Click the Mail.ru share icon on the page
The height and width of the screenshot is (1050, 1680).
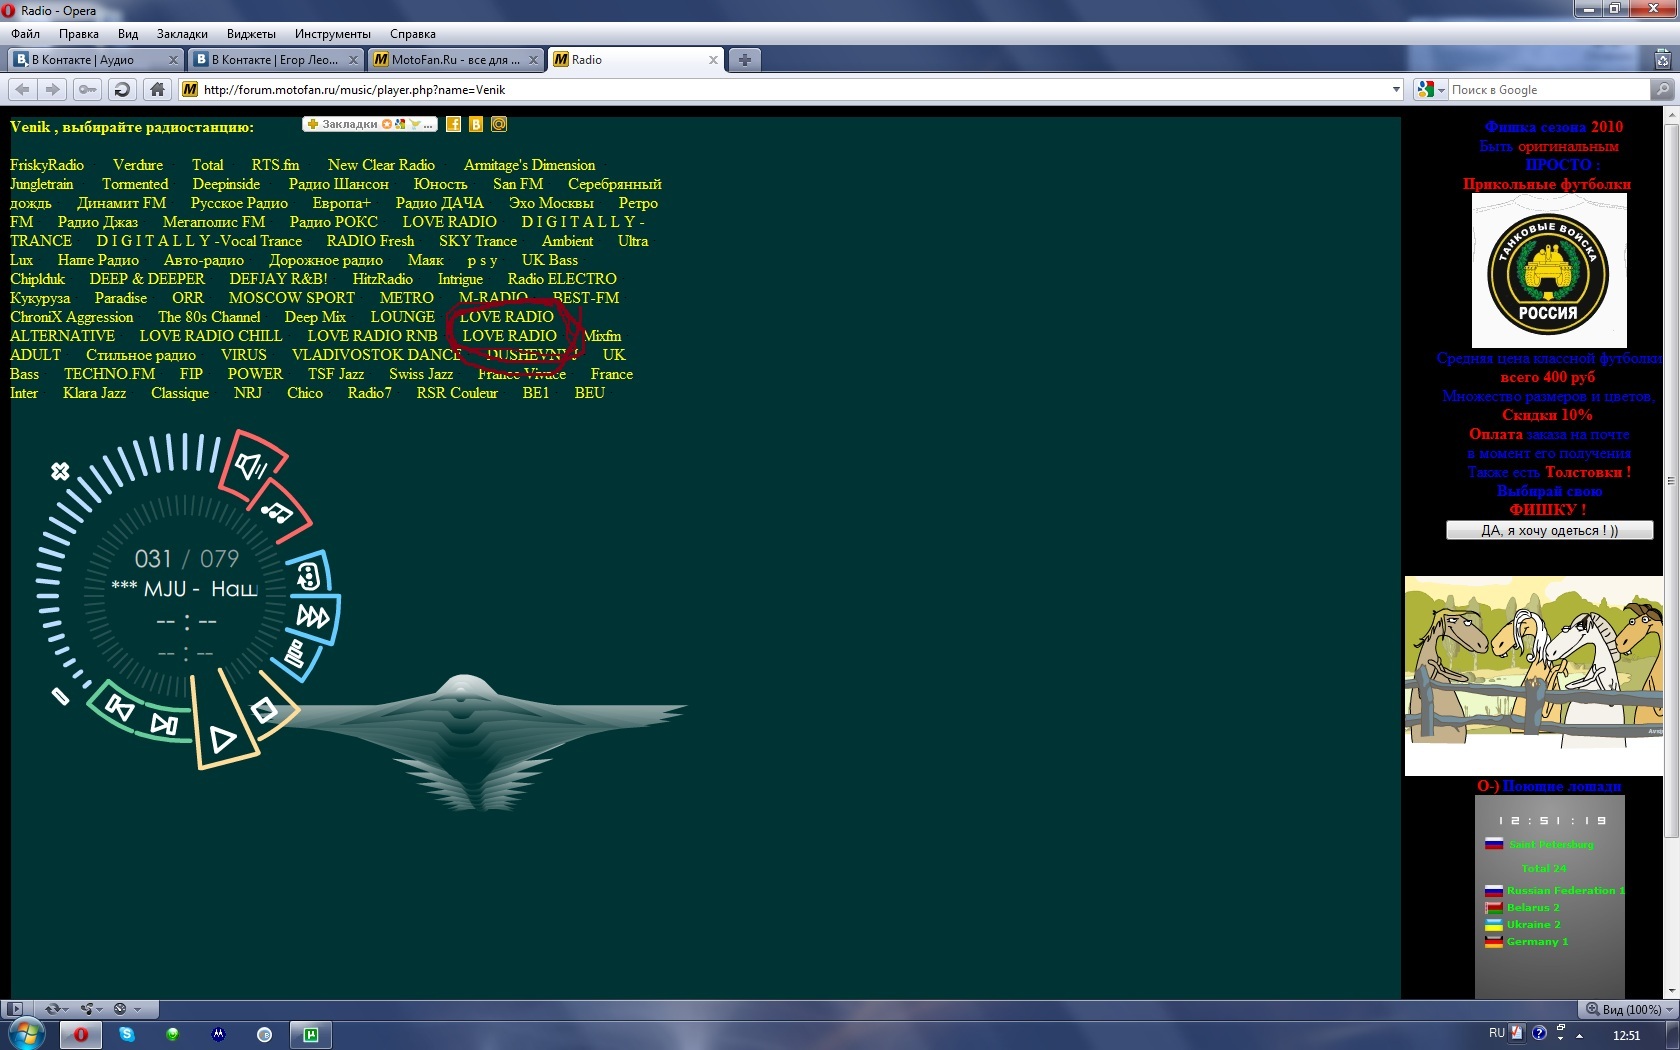[499, 124]
